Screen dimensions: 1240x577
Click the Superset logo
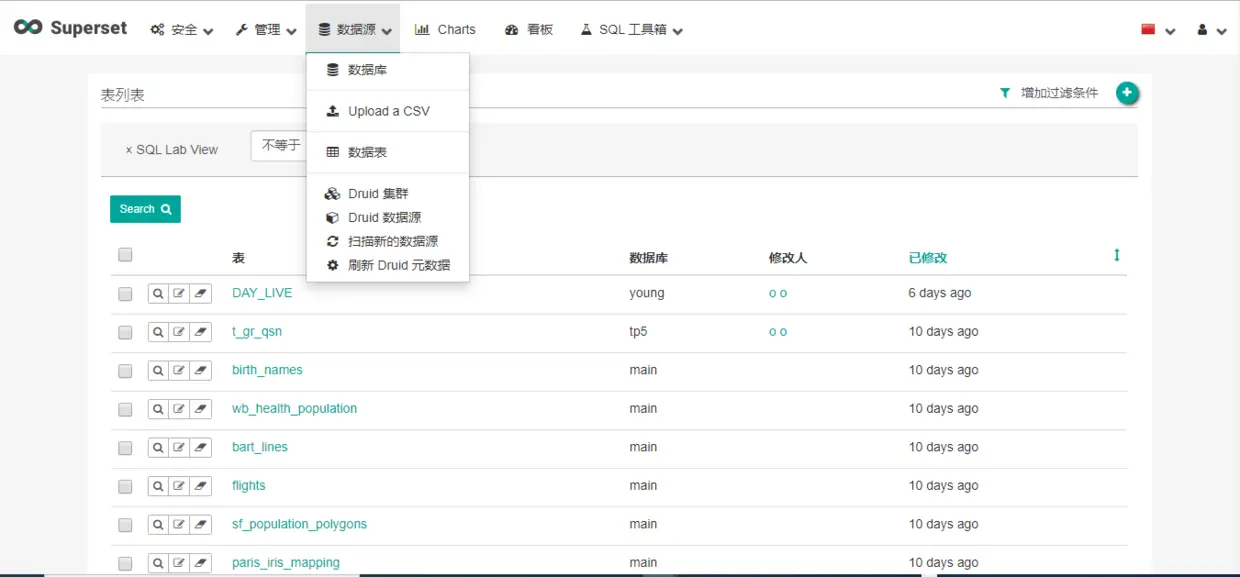point(70,28)
